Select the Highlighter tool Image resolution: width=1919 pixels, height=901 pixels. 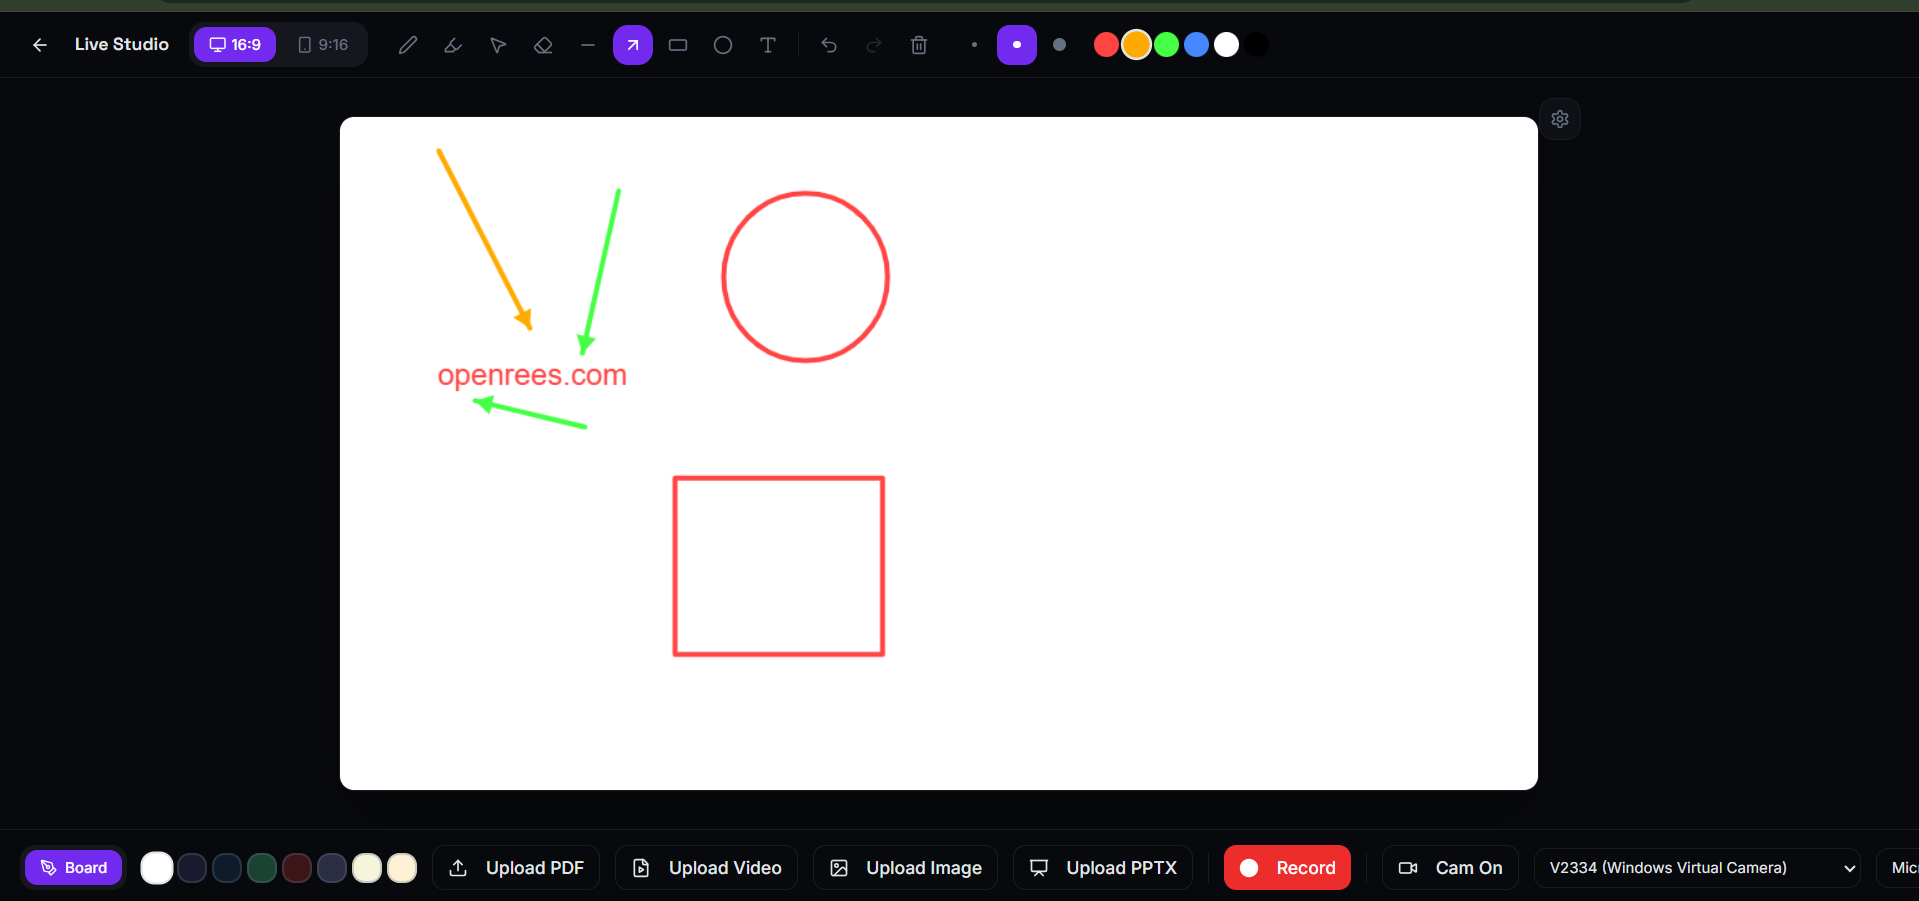click(x=453, y=45)
